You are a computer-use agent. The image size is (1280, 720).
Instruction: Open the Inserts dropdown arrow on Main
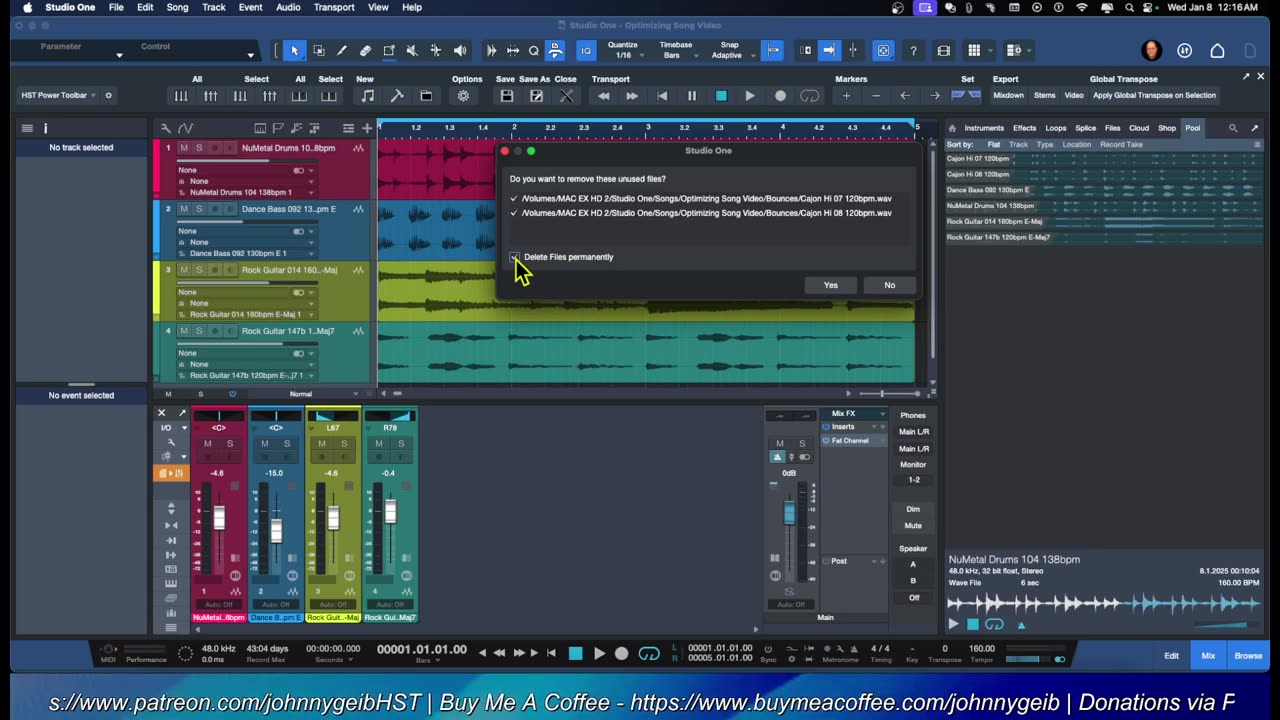coord(874,427)
